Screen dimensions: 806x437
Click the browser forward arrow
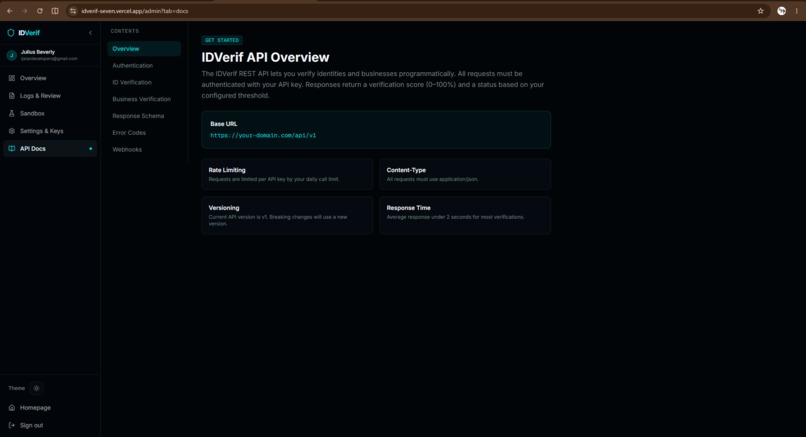pos(25,11)
